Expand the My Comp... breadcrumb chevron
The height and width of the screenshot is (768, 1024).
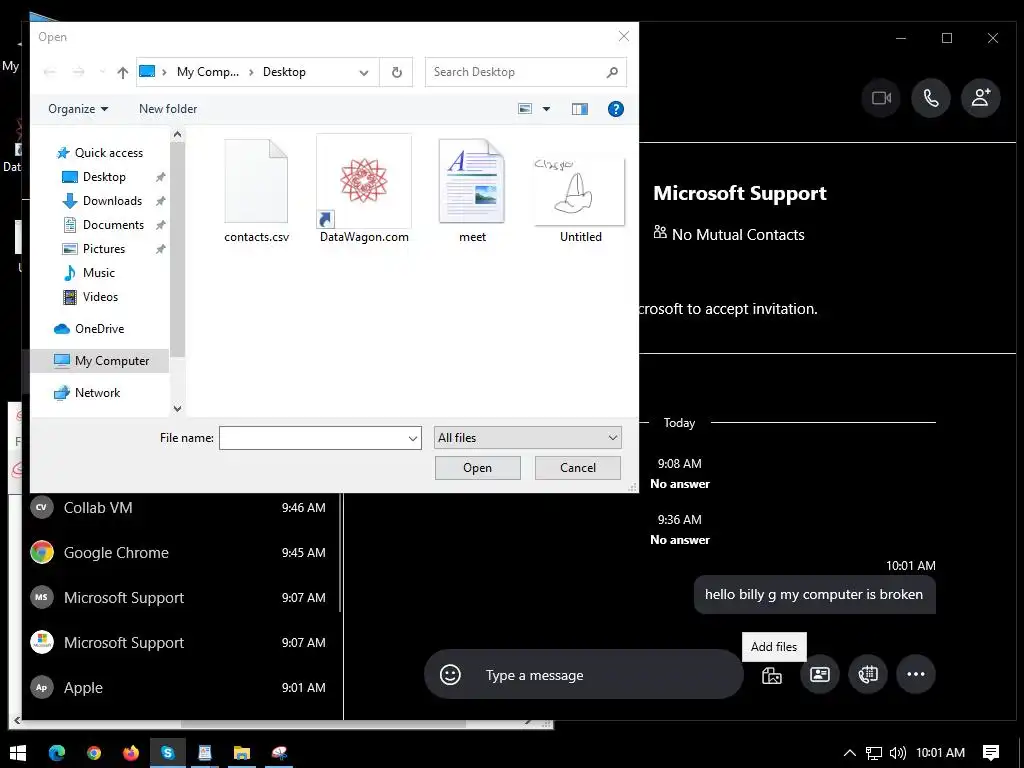coord(251,72)
